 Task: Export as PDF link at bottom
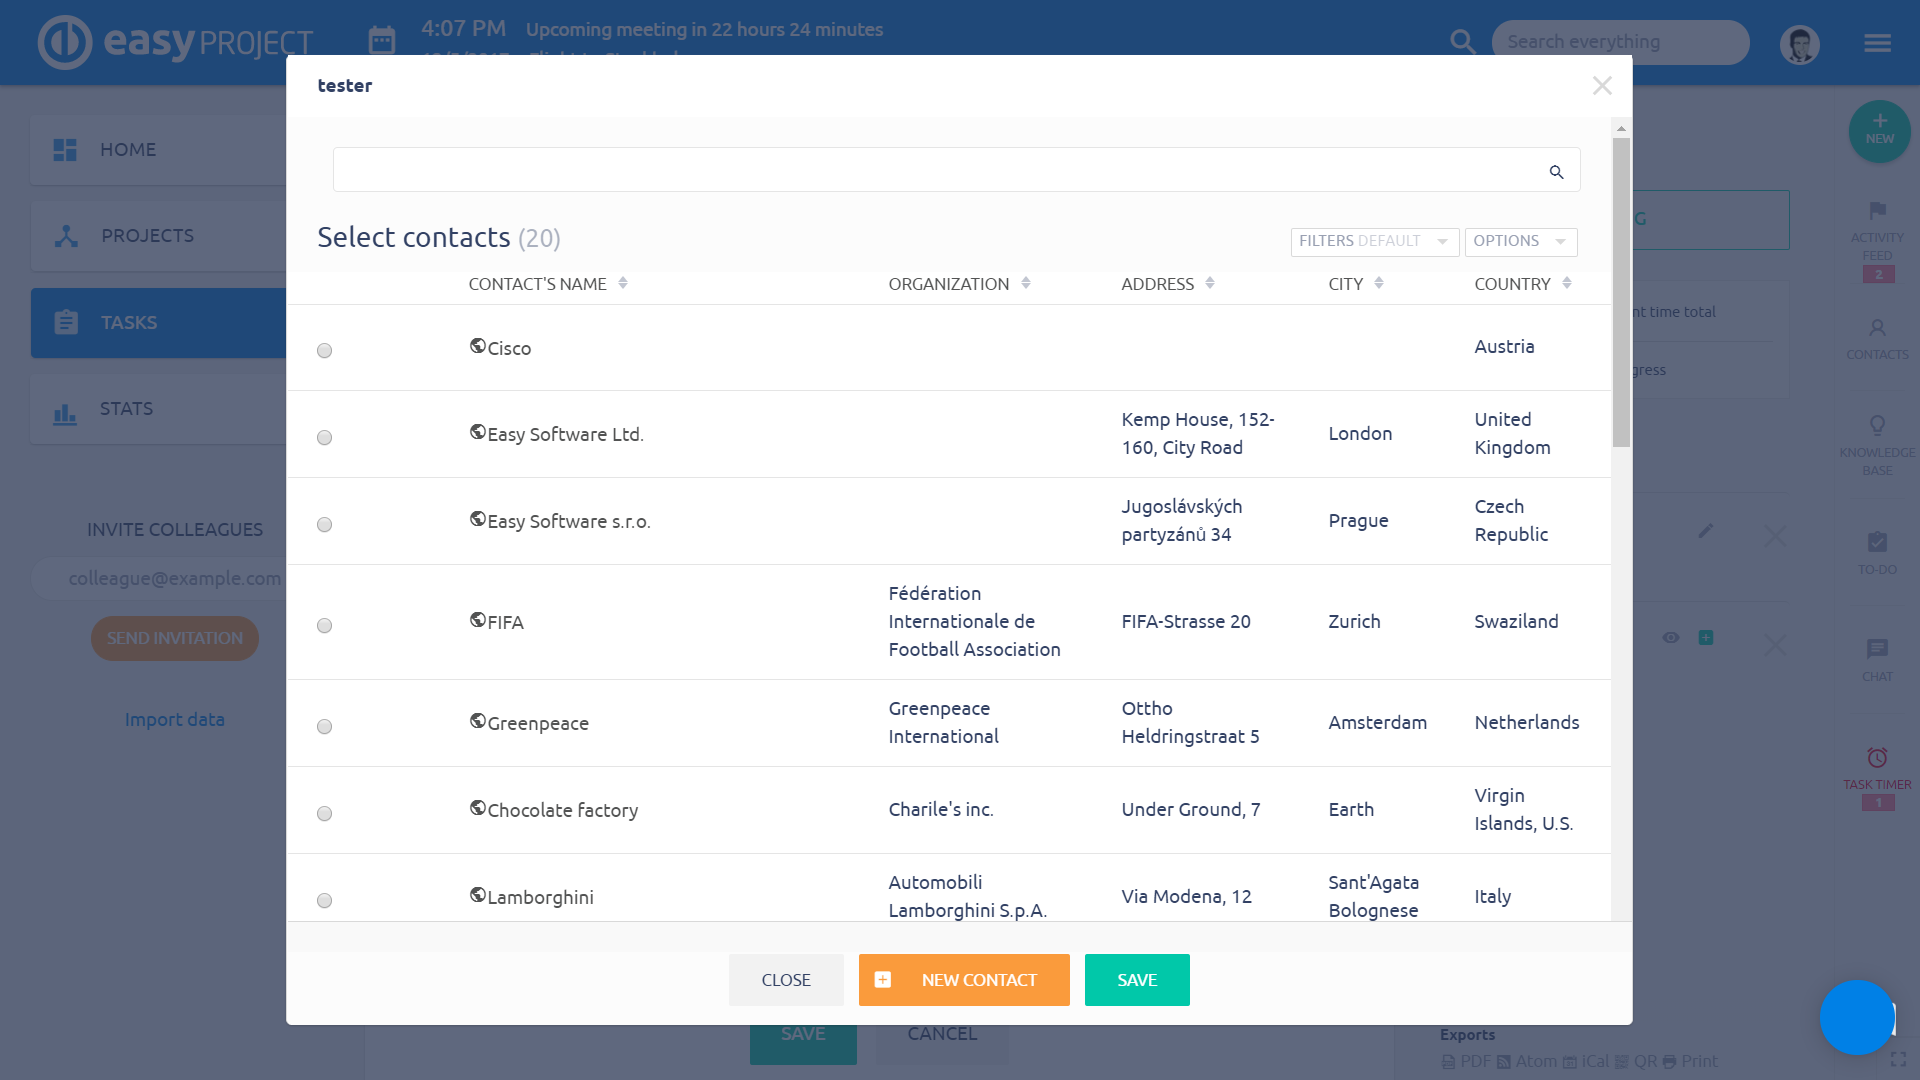click(x=1466, y=1062)
